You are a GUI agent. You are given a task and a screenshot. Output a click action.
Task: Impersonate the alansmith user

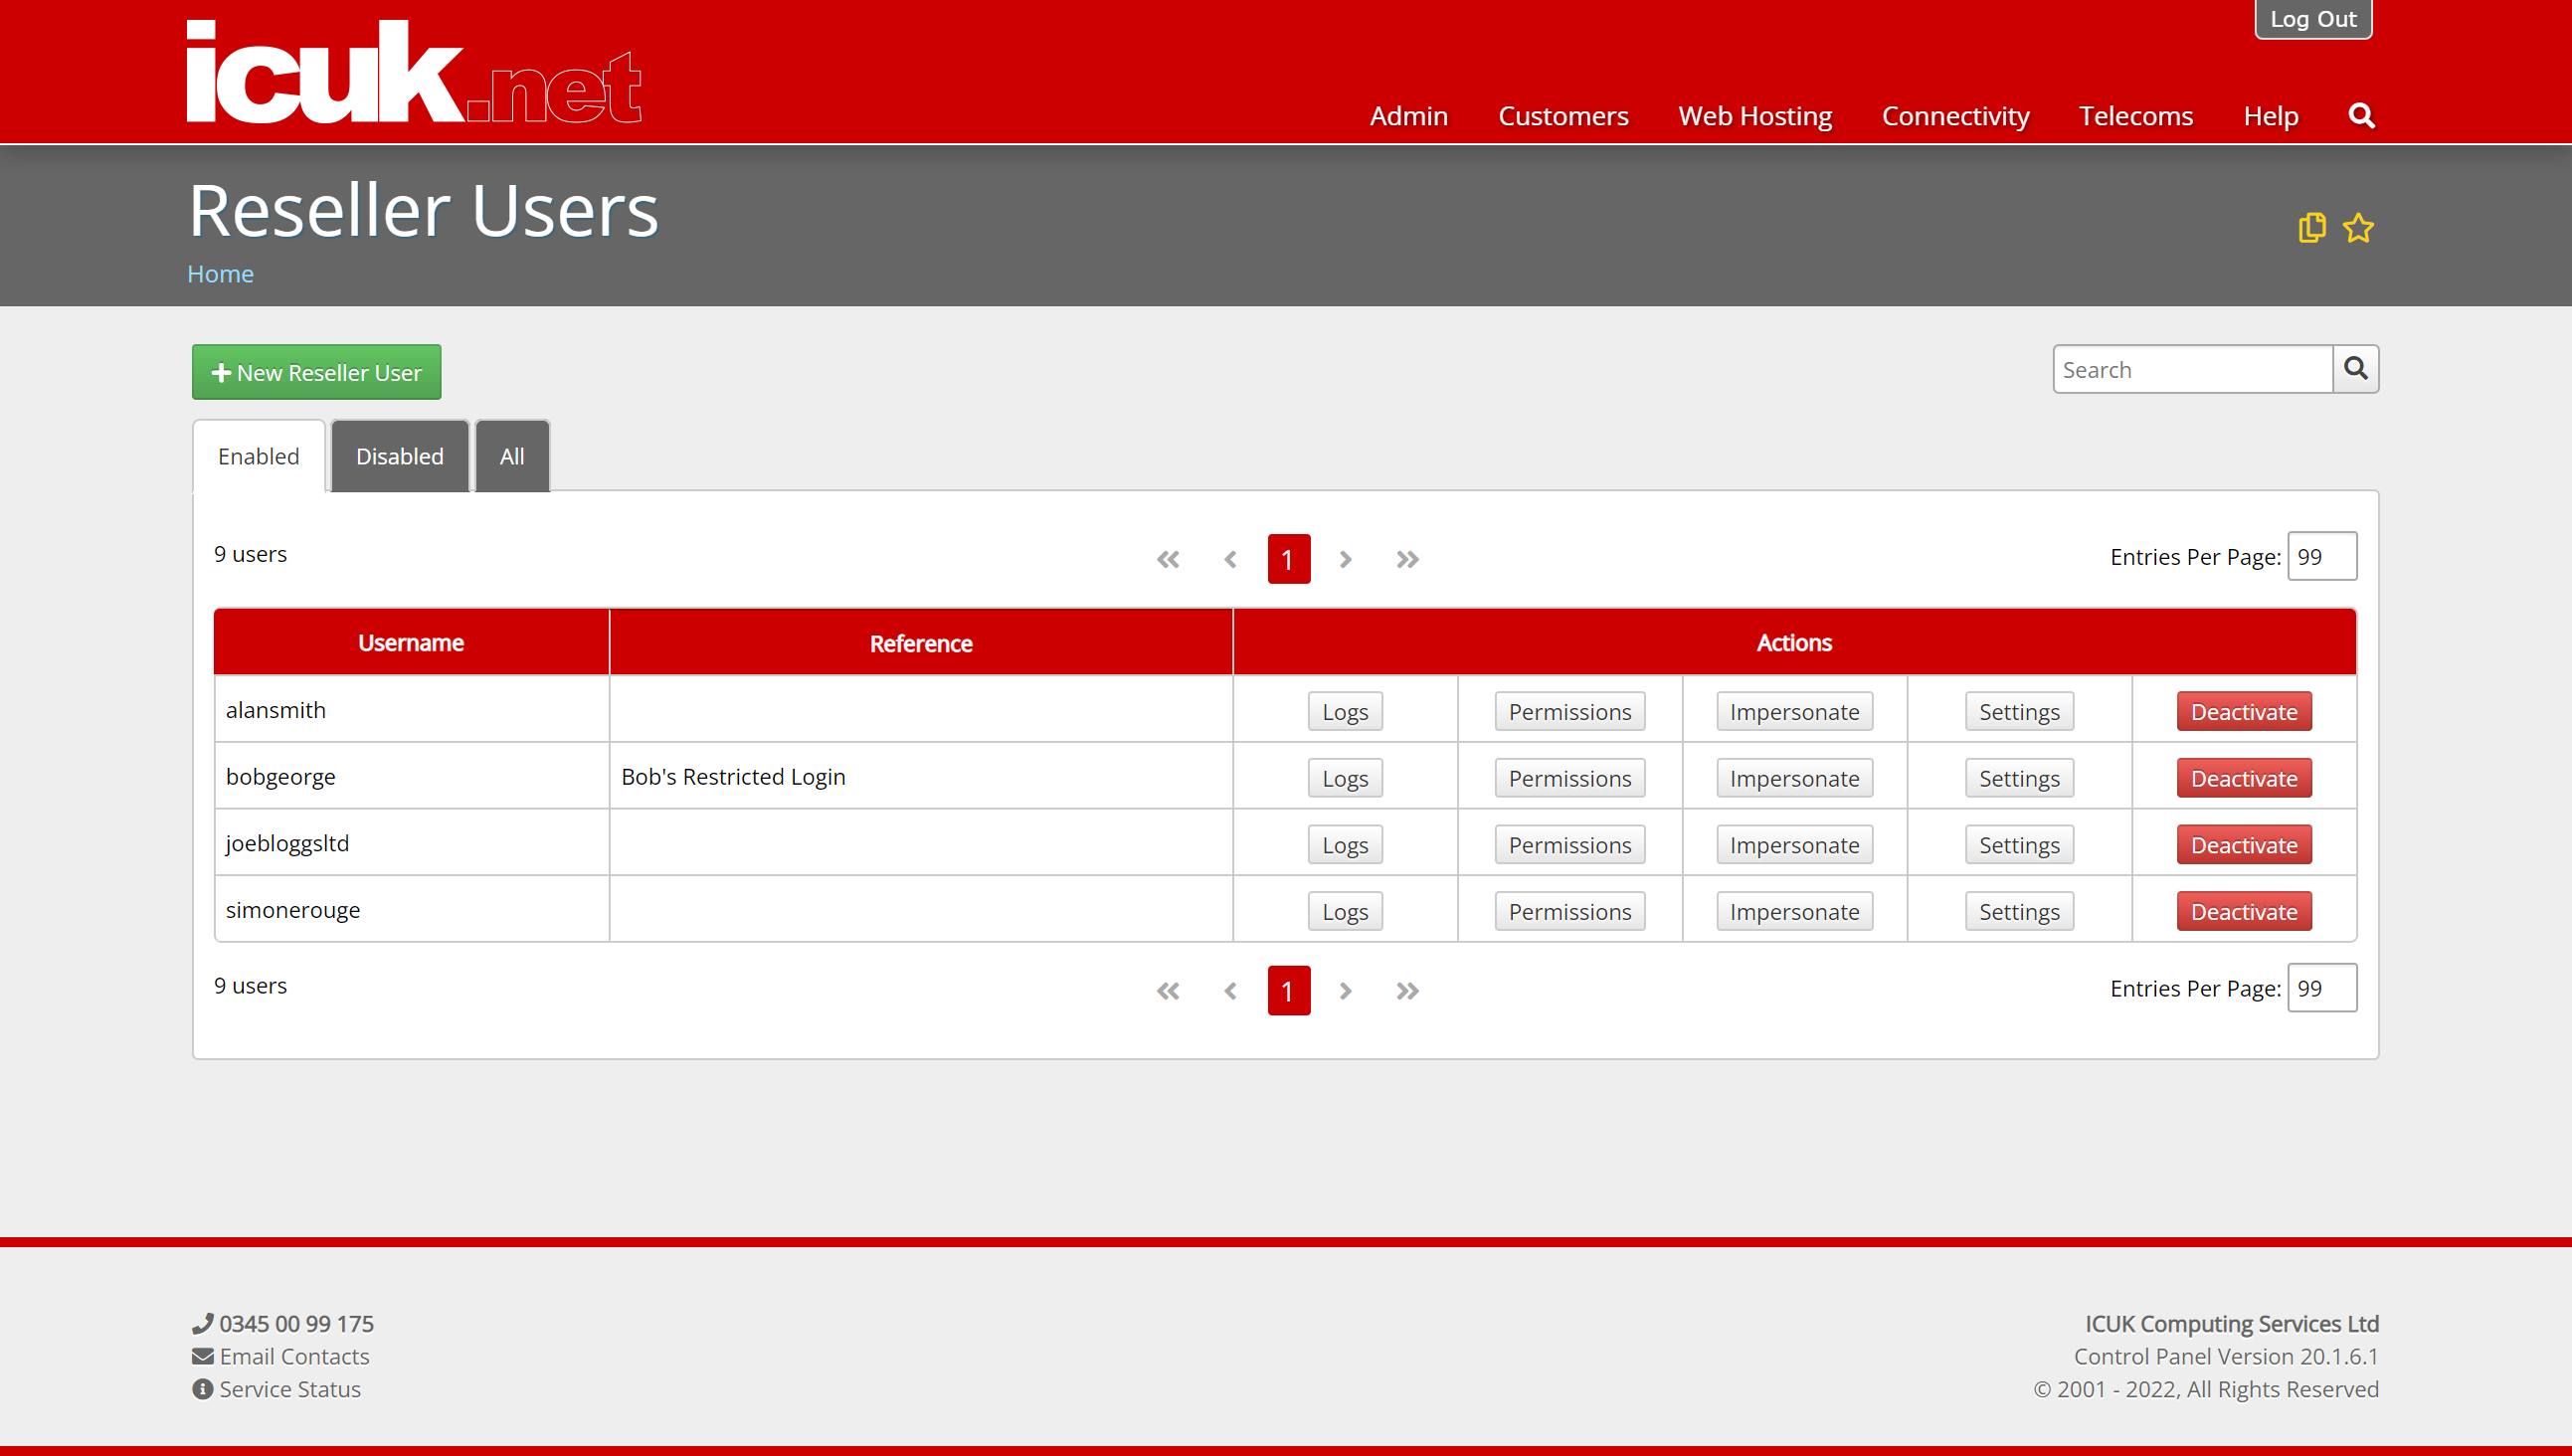click(x=1794, y=711)
